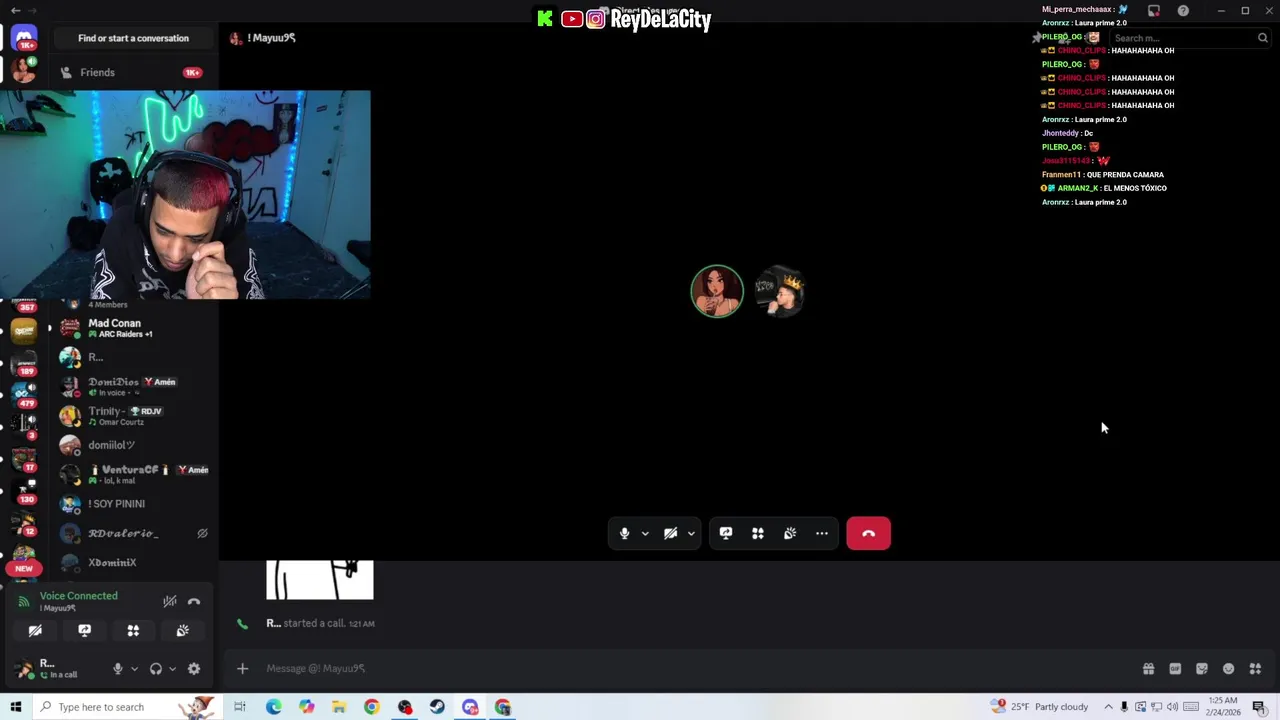Open Discord direct messages home icon
1280x720 pixels.
coord(24,37)
